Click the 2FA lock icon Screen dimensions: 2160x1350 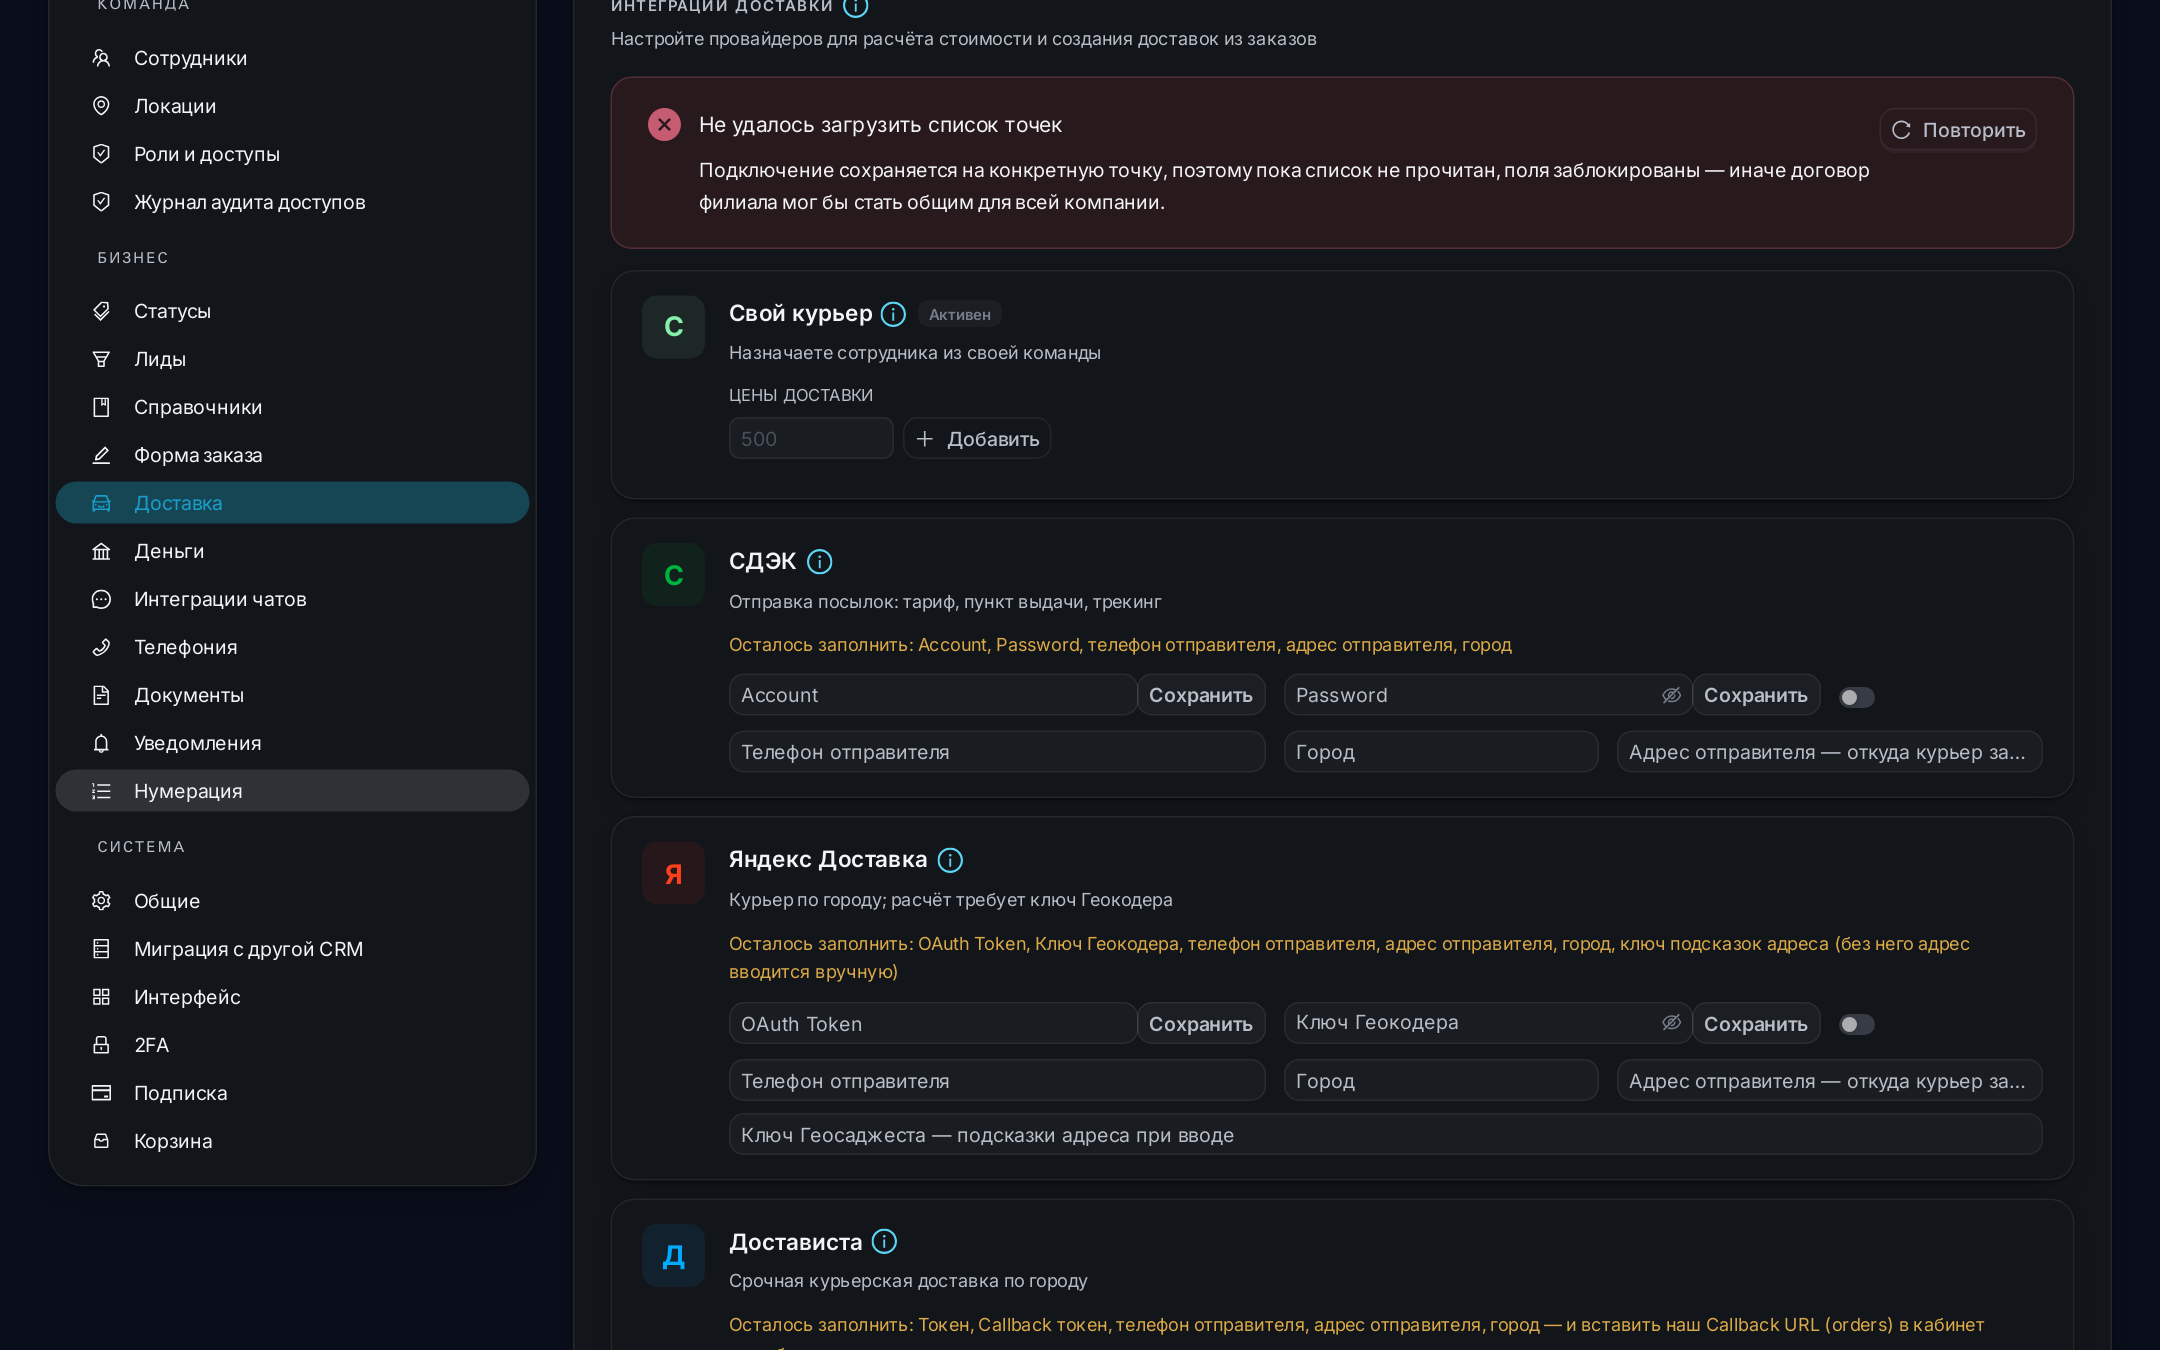point(101,1045)
